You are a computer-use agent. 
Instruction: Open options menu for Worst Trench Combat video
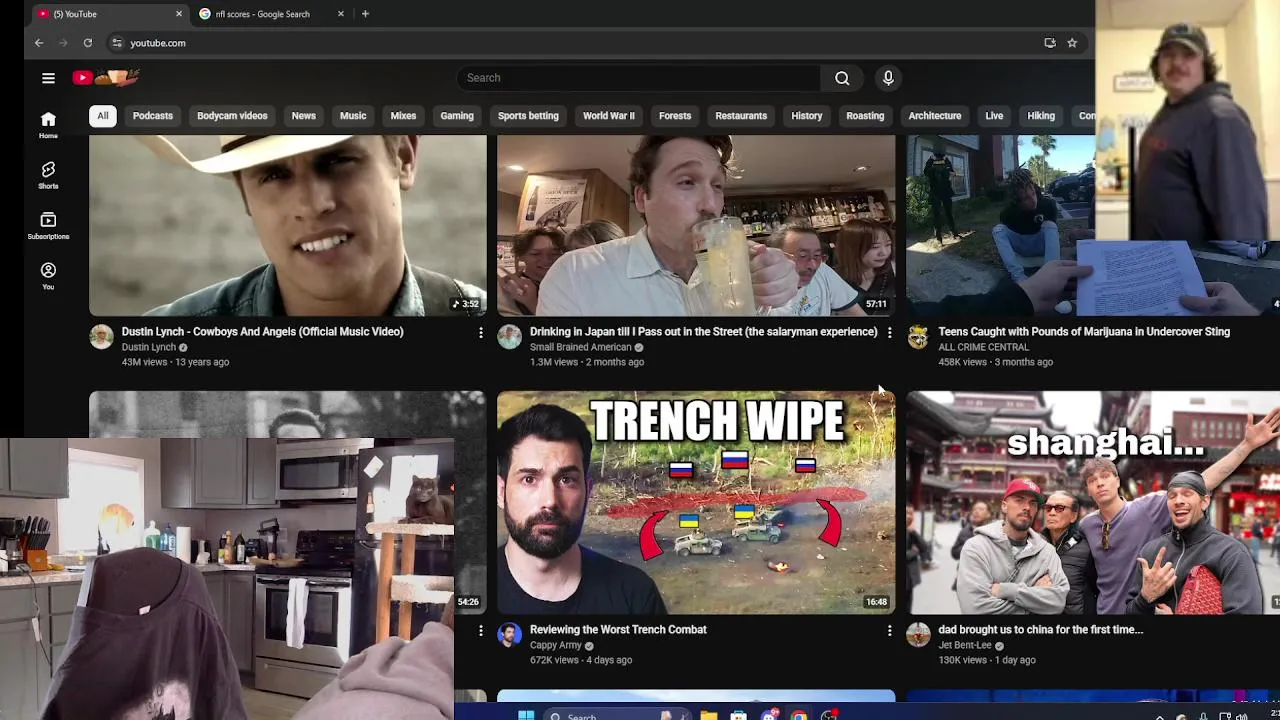click(x=889, y=630)
